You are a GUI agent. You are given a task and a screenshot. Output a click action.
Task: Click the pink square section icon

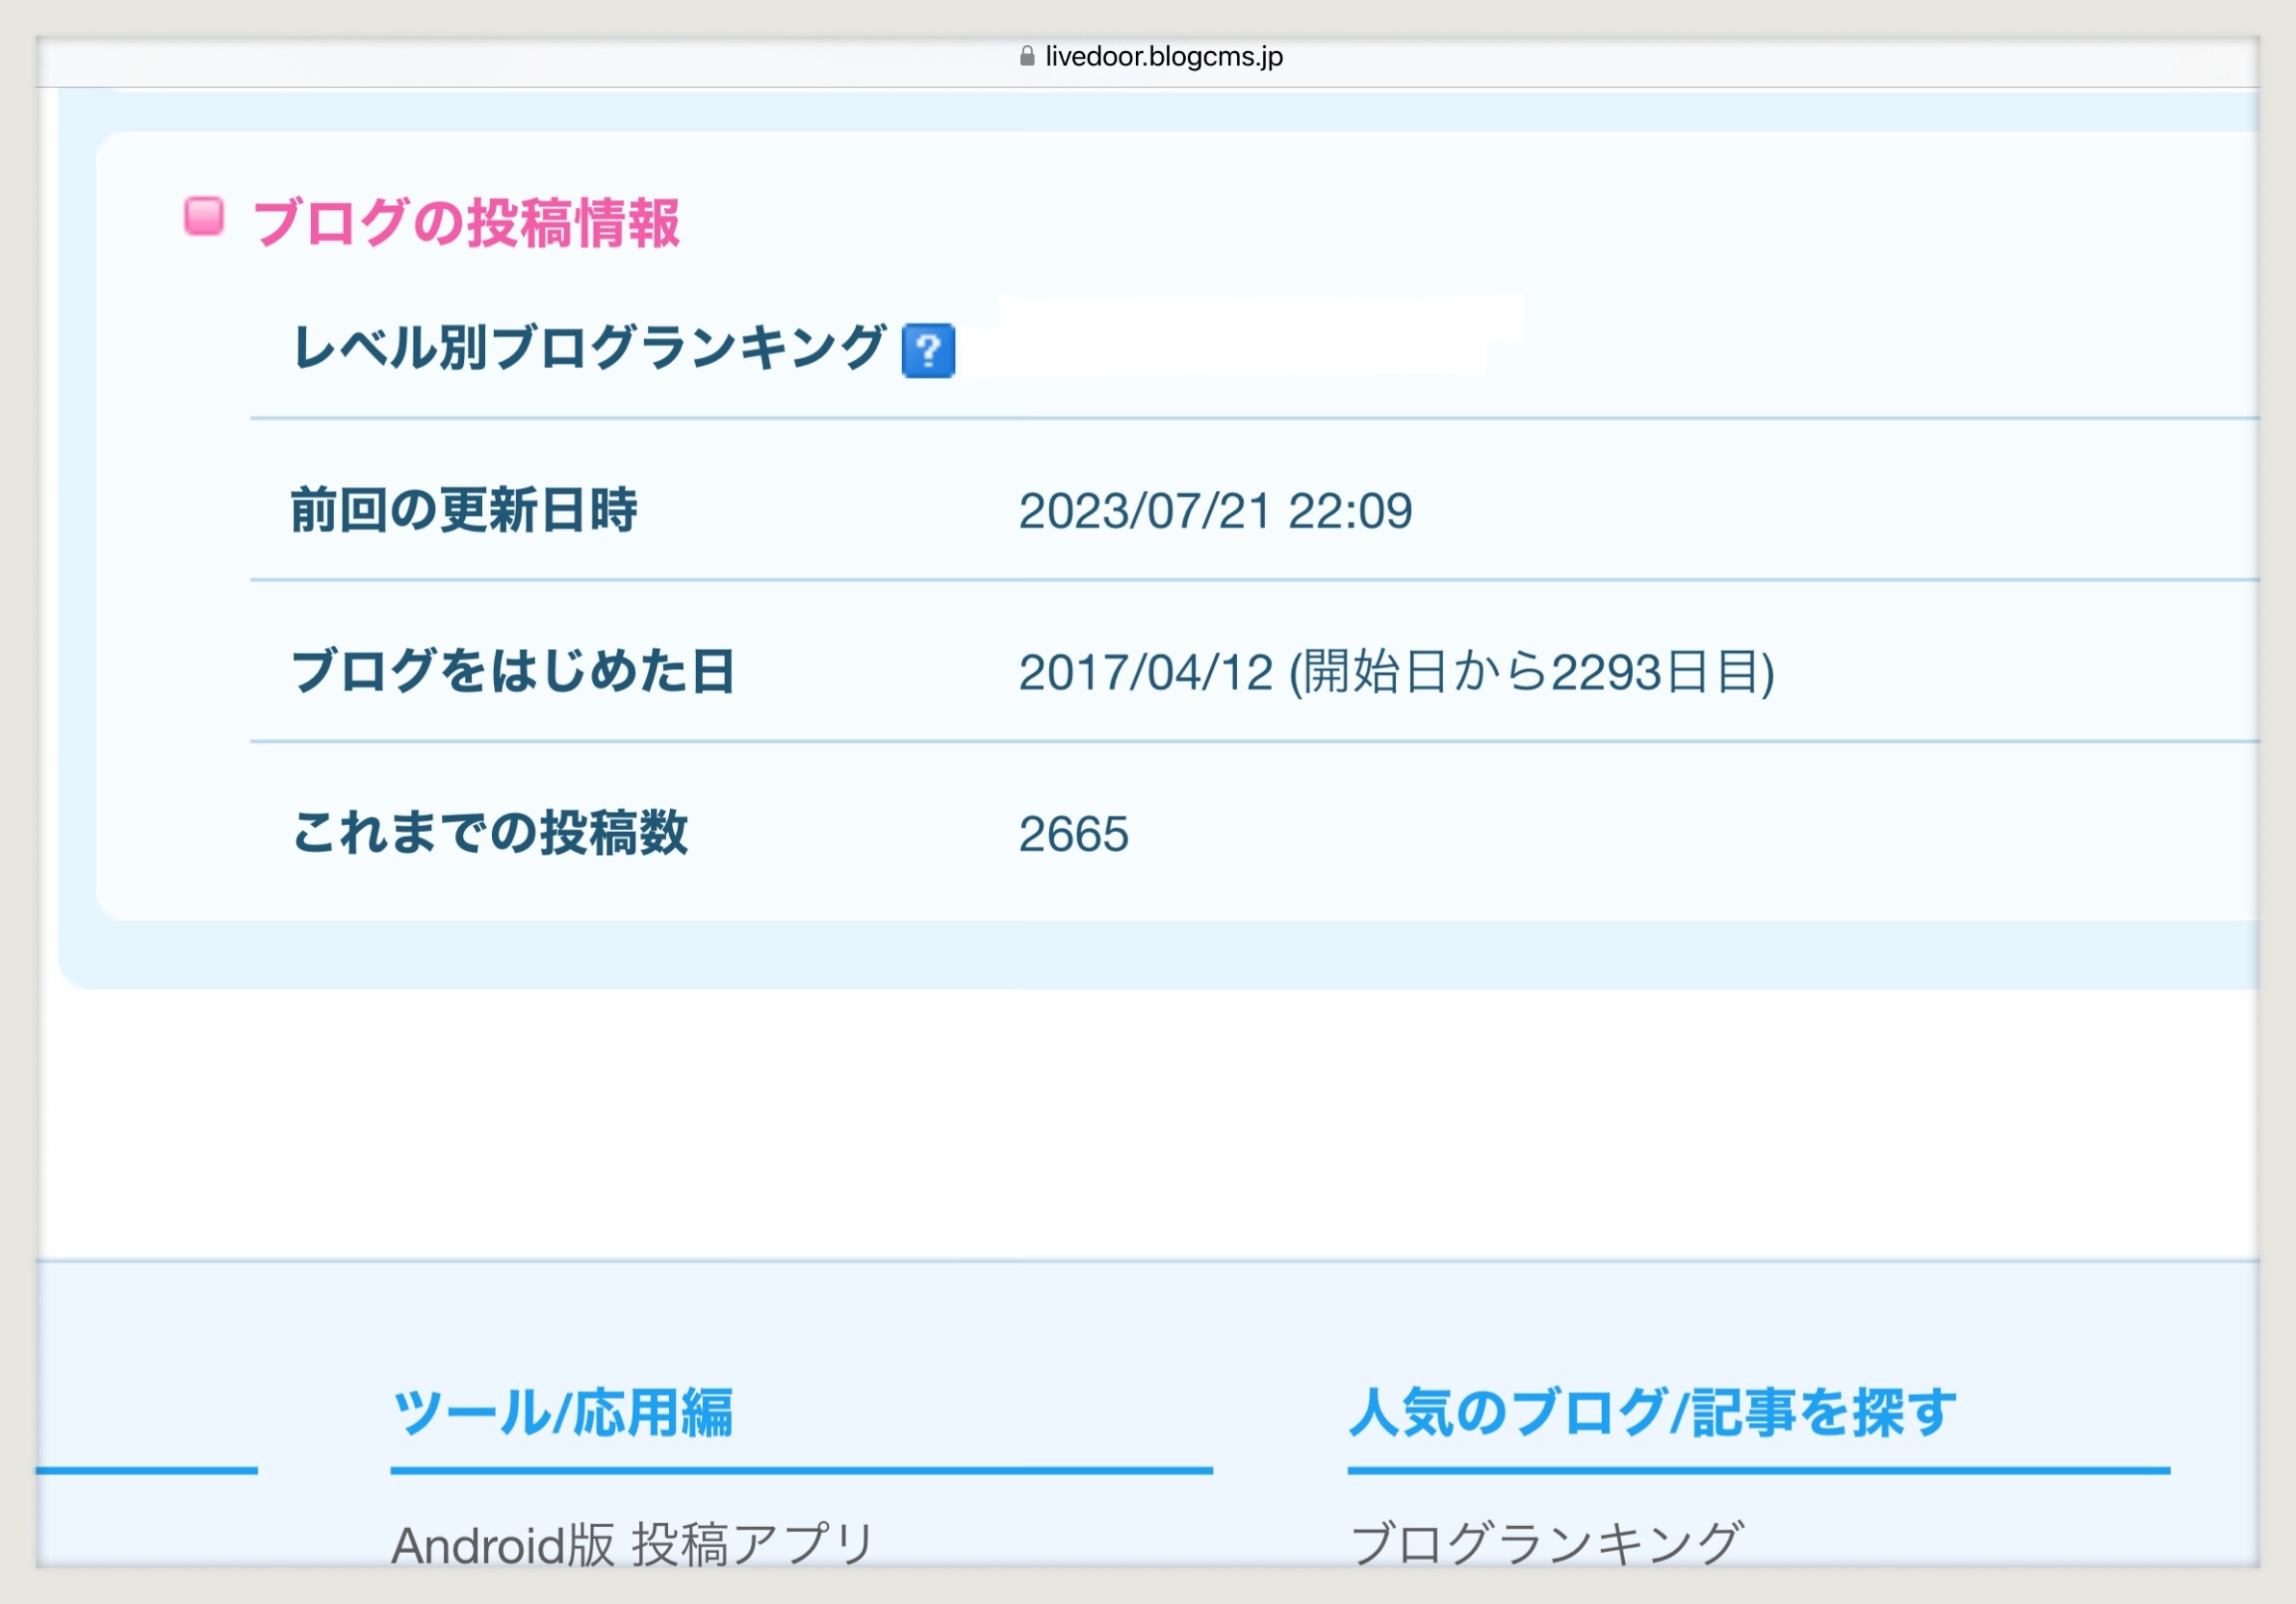204,216
